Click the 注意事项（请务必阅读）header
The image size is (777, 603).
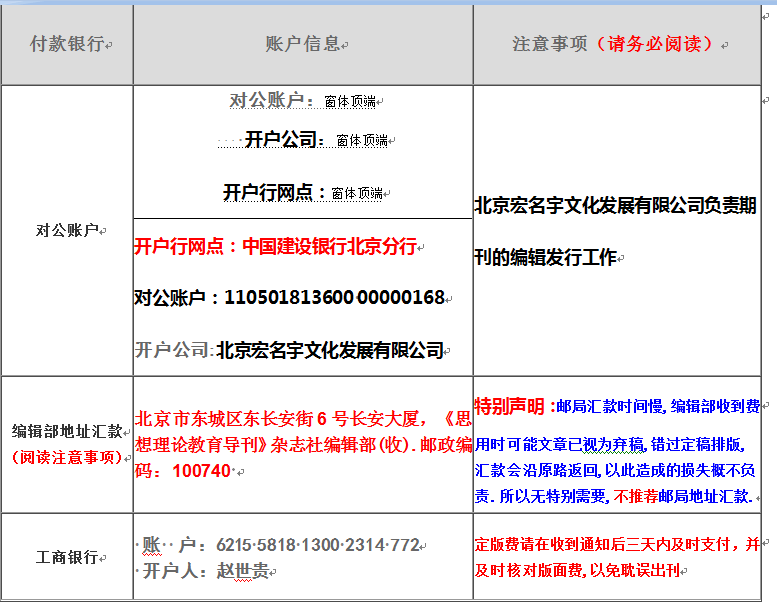click(x=616, y=45)
